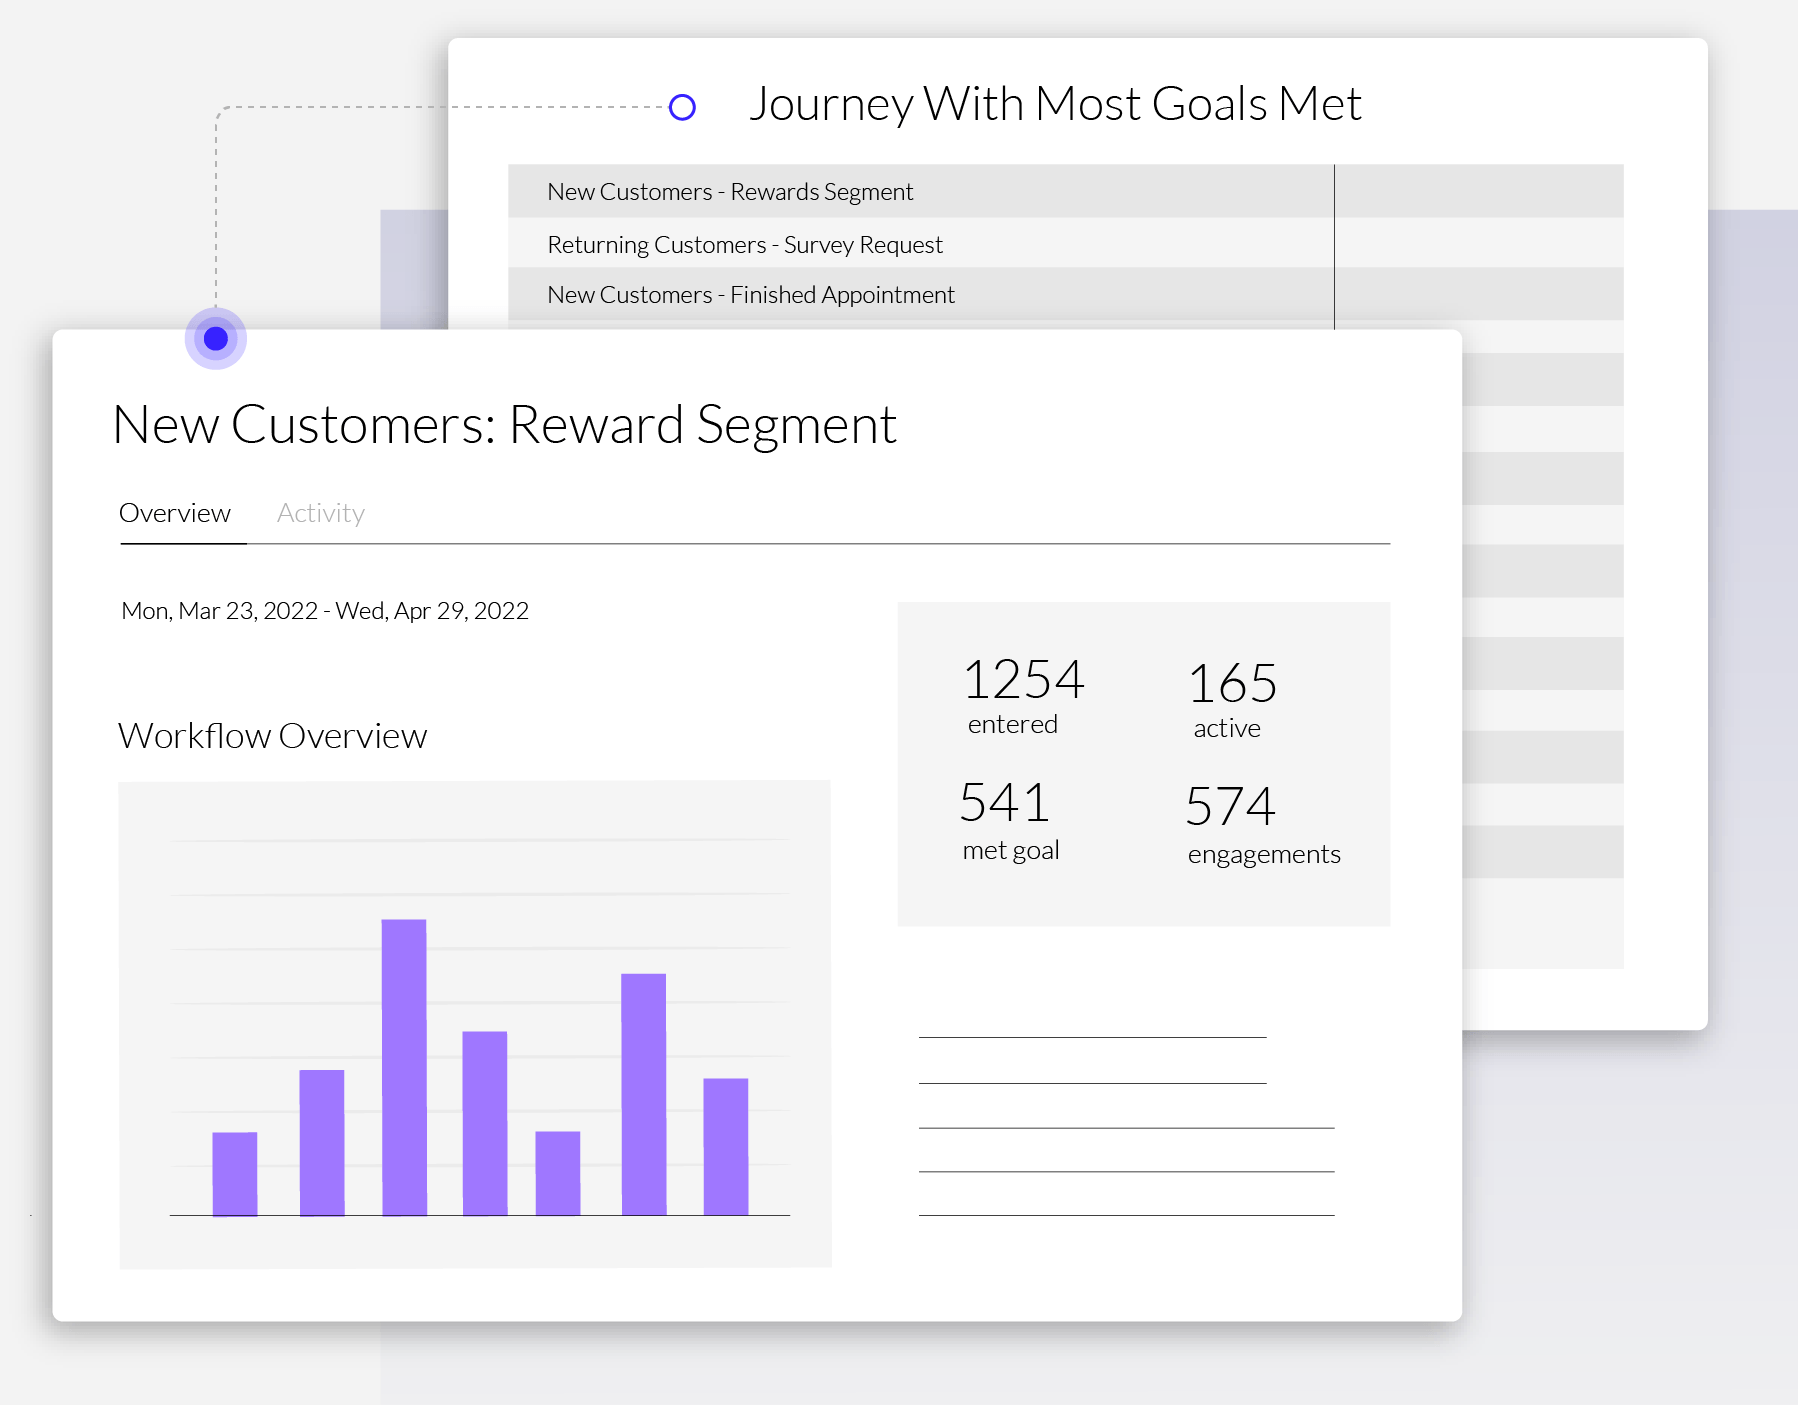Screen dimensions: 1798x1405
Task: Switch to the Activity tab
Action: tap(320, 513)
